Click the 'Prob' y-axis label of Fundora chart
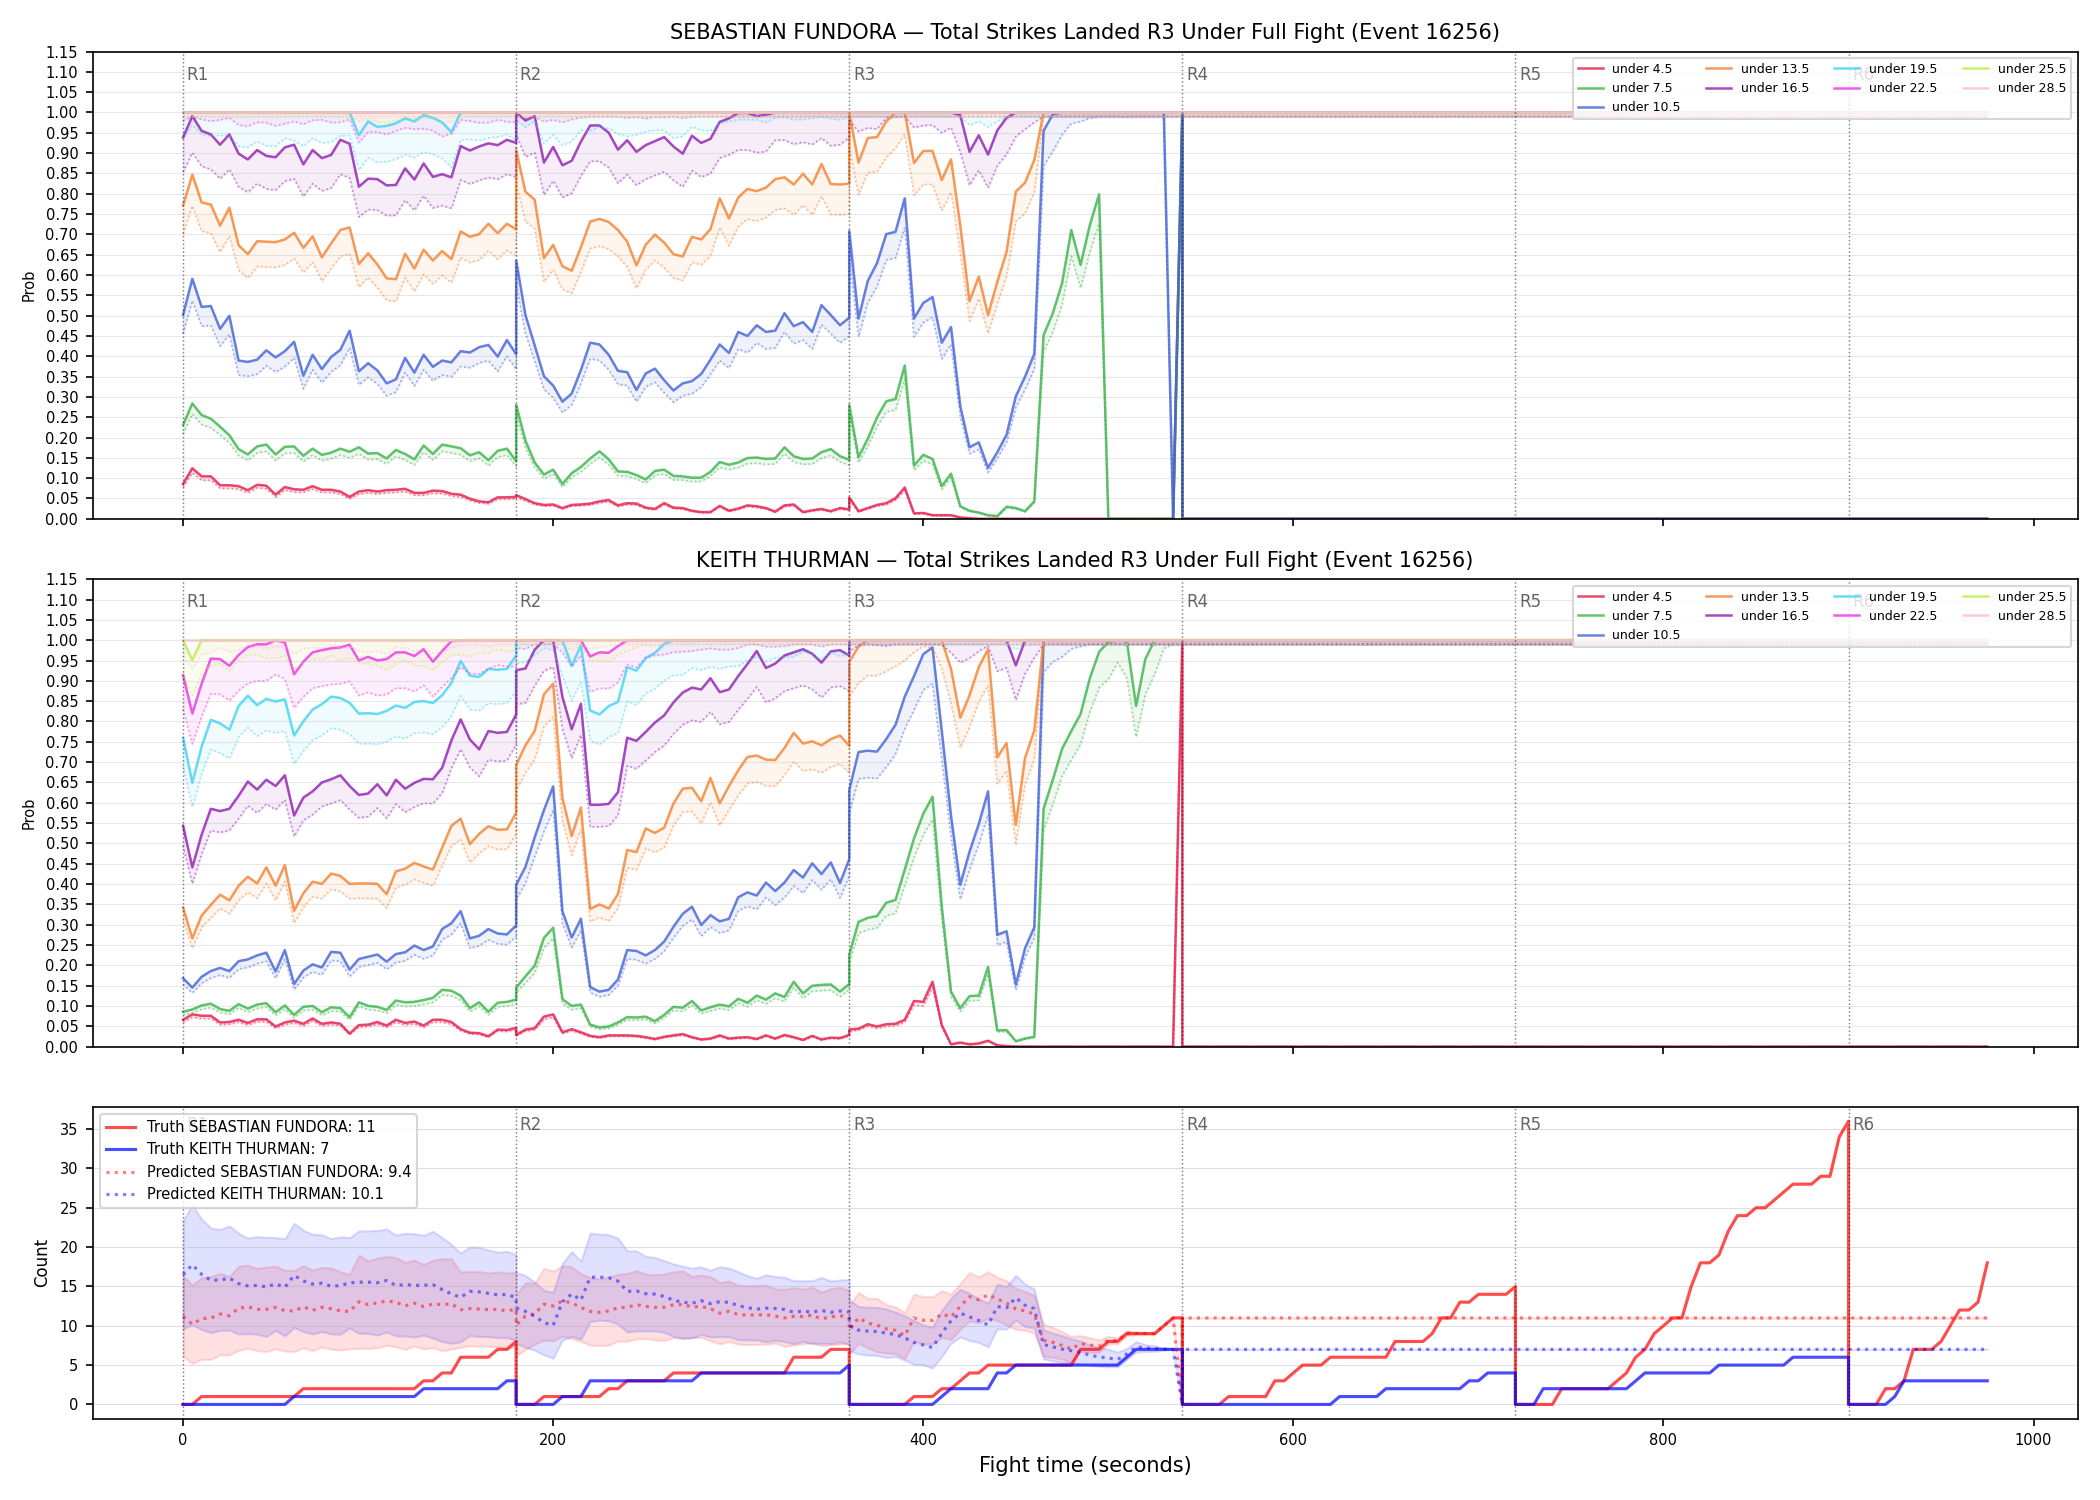 [28, 287]
